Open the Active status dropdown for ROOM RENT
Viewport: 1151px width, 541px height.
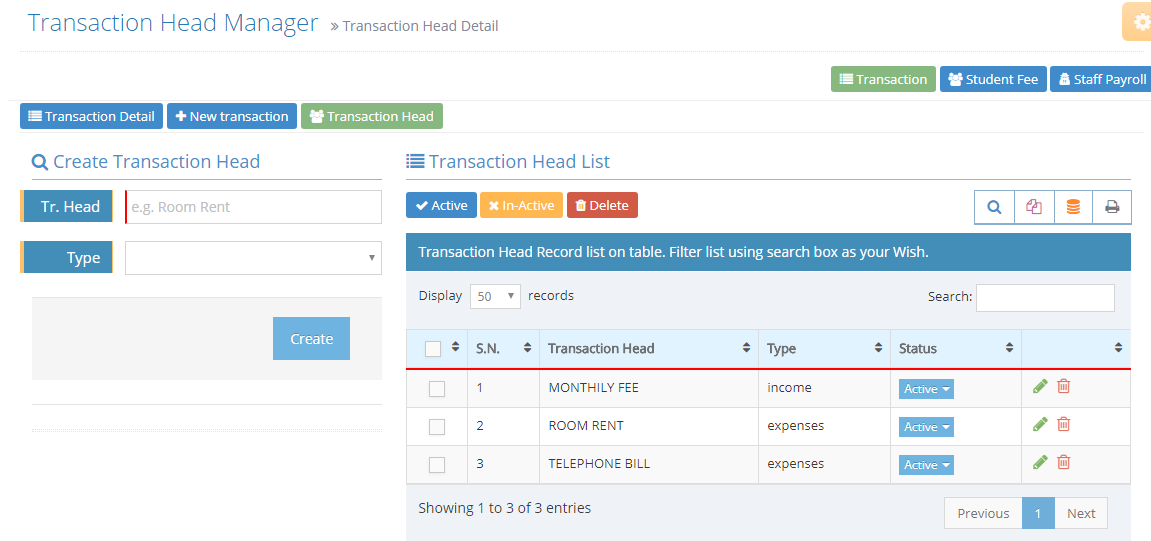926,427
